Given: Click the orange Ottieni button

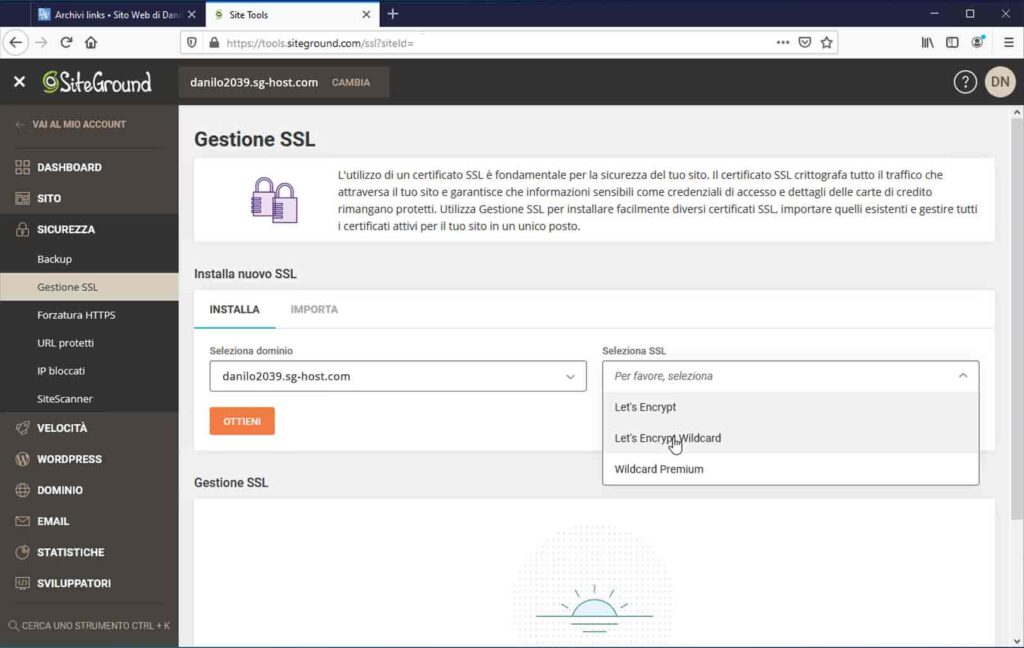Looking at the screenshot, I should (x=242, y=421).
